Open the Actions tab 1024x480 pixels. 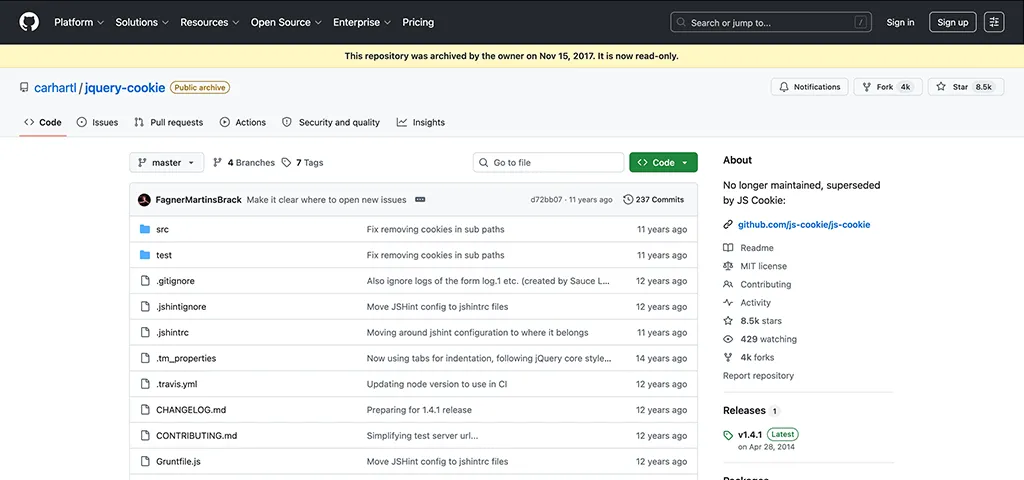point(243,122)
